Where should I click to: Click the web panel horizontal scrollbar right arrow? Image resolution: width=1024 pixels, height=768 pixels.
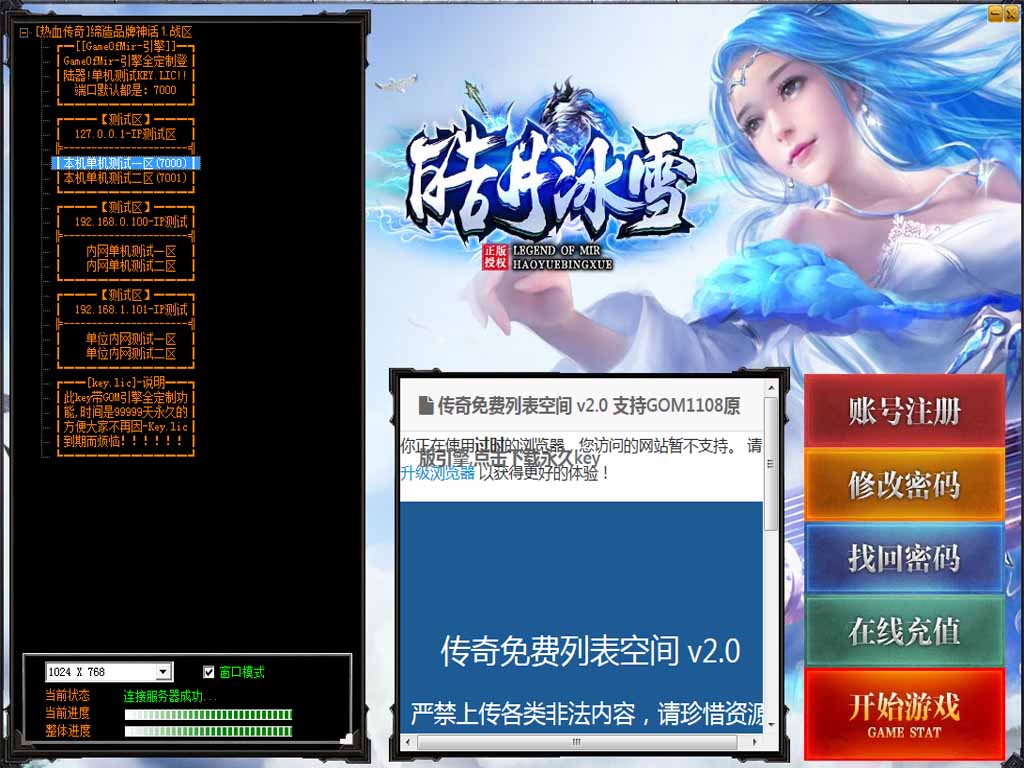click(x=756, y=743)
